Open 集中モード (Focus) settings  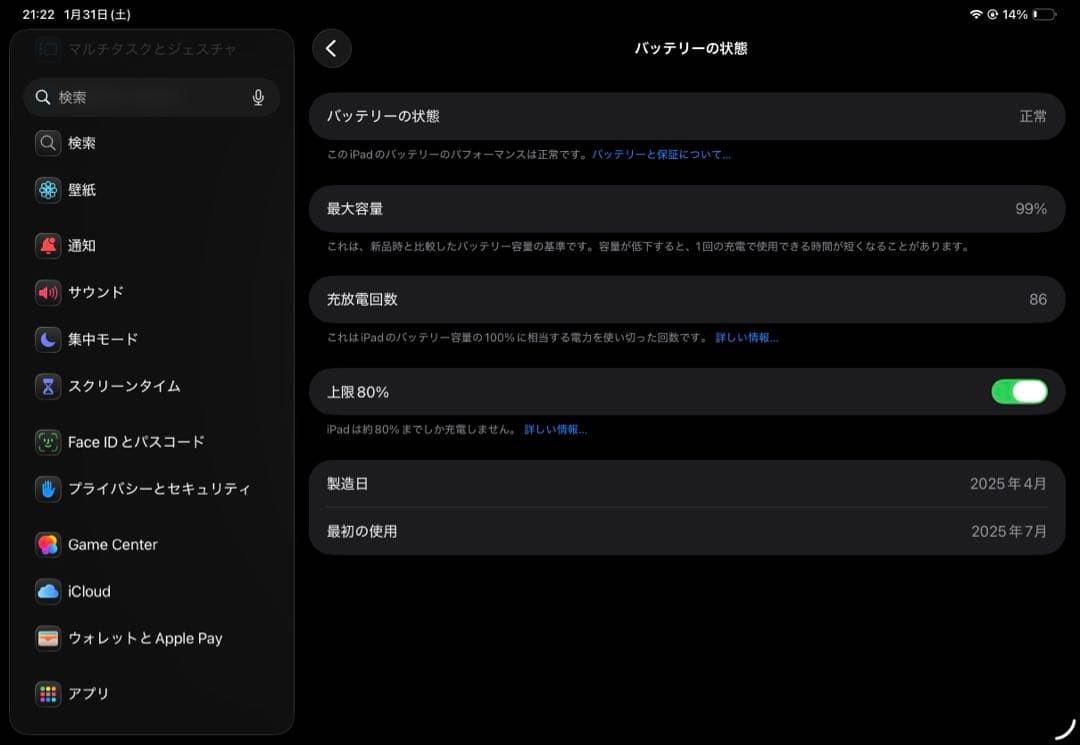48,339
